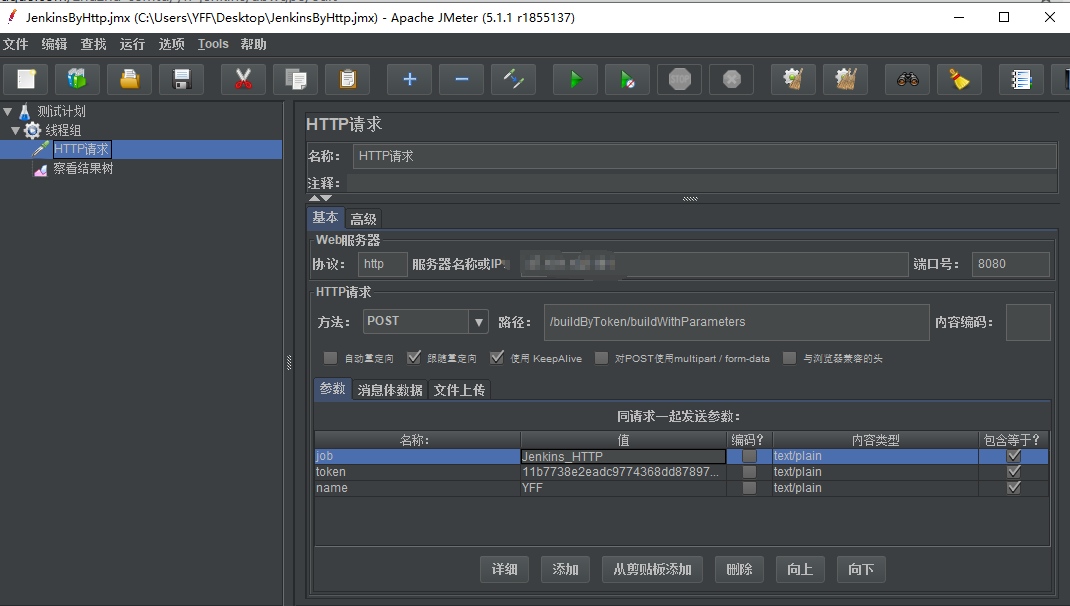This screenshot has height=606, width=1070.
Task: Enable multipart/form-data for POST checkbox
Action: (601, 358)
